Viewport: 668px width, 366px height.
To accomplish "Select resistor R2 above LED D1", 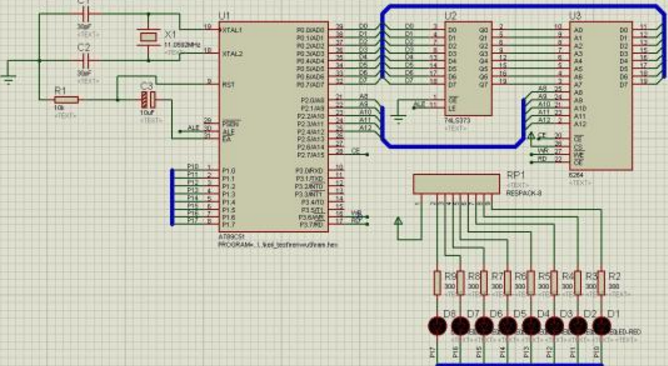I will coord(601,282).
